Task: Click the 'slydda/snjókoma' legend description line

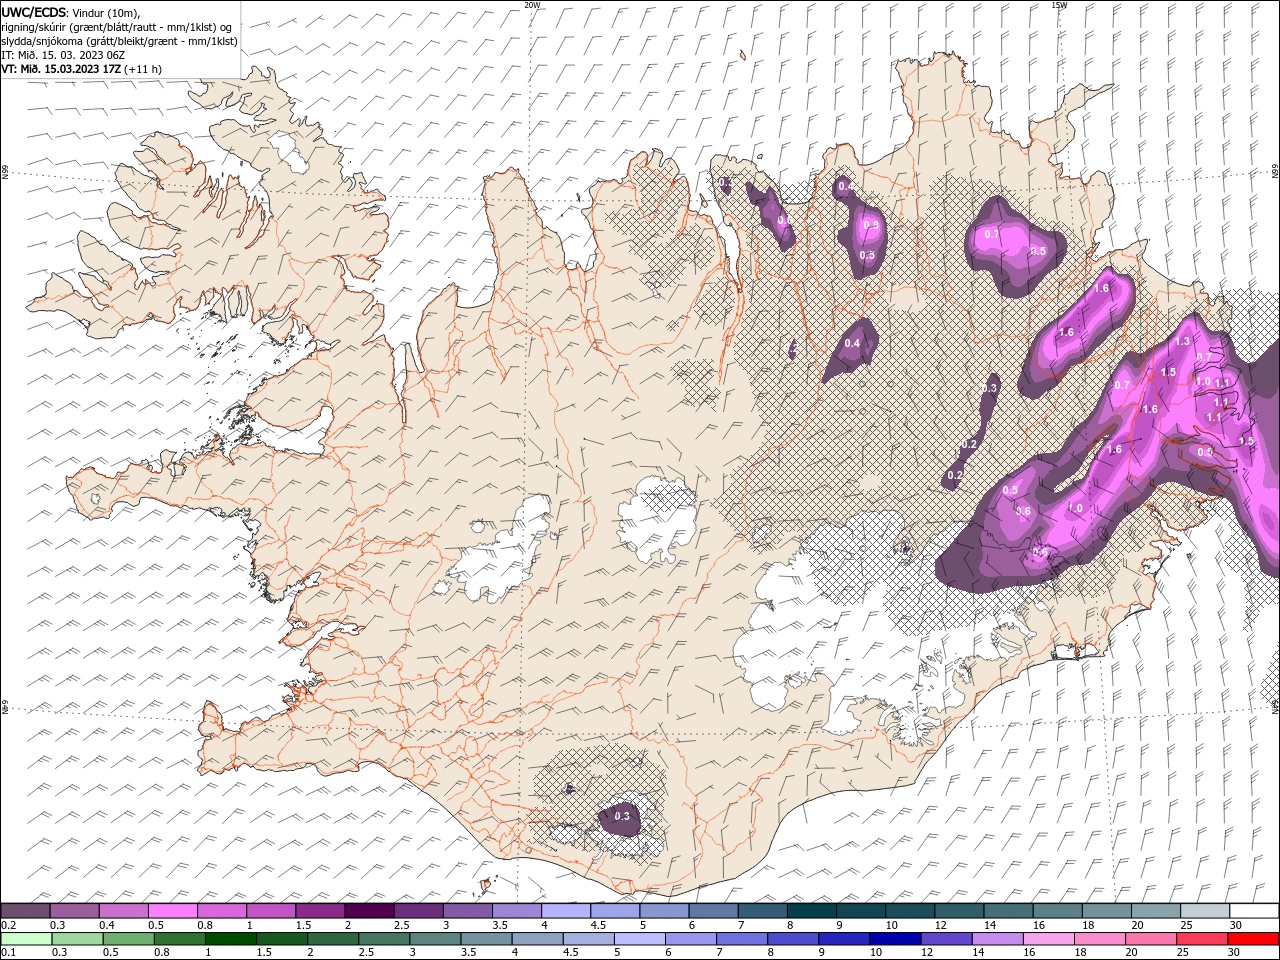Action: pyautogui.click(x=119, y=41)
